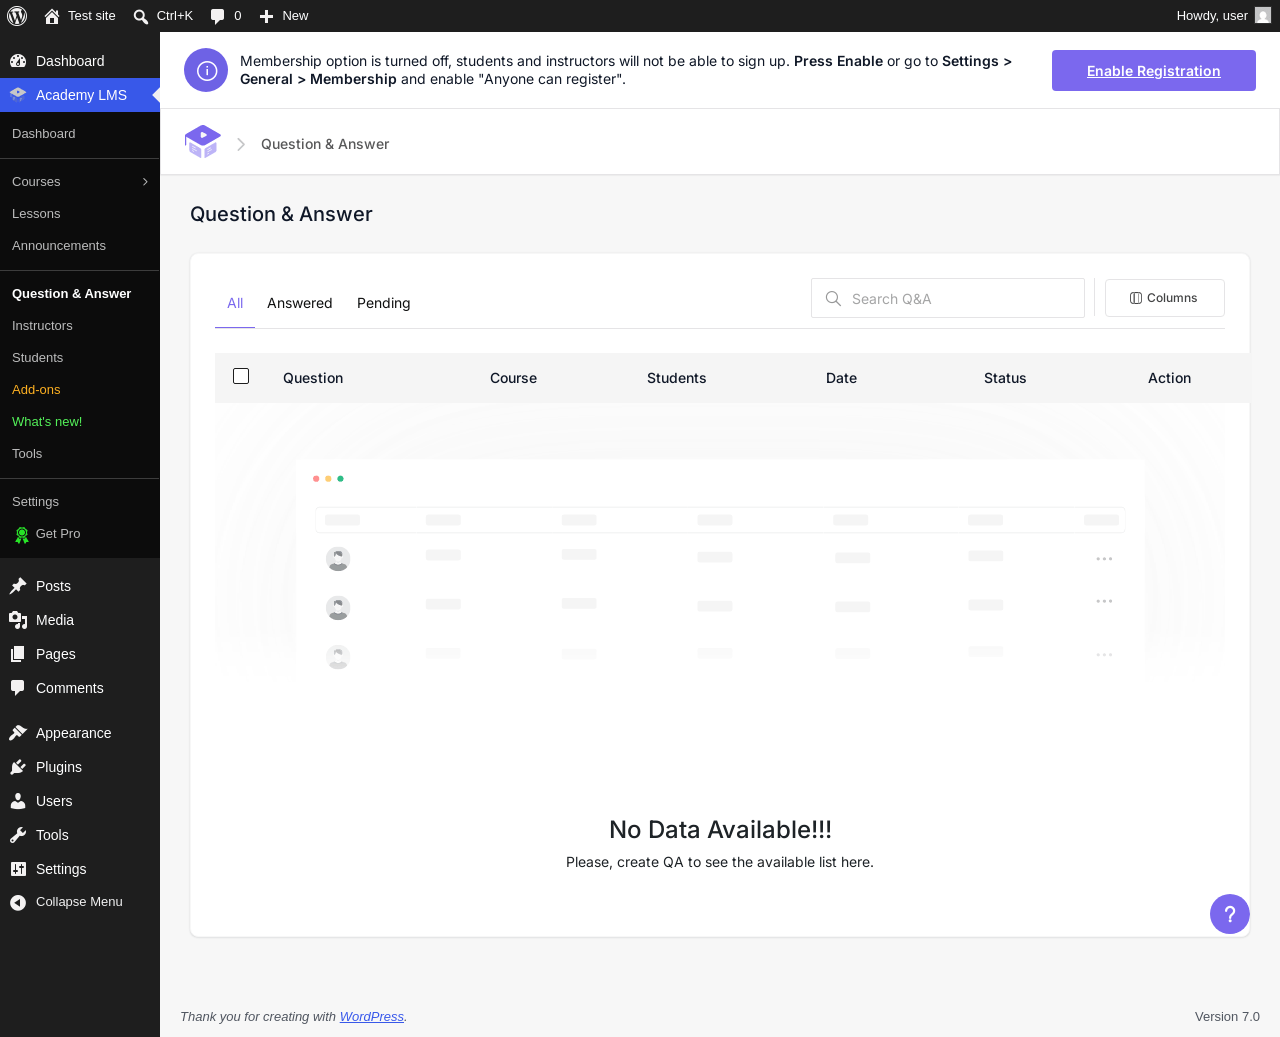Image resolution: width=1280 pixels, height=1037 pixels.
Task: Switch to the All tab
Action: pos(235,303)
